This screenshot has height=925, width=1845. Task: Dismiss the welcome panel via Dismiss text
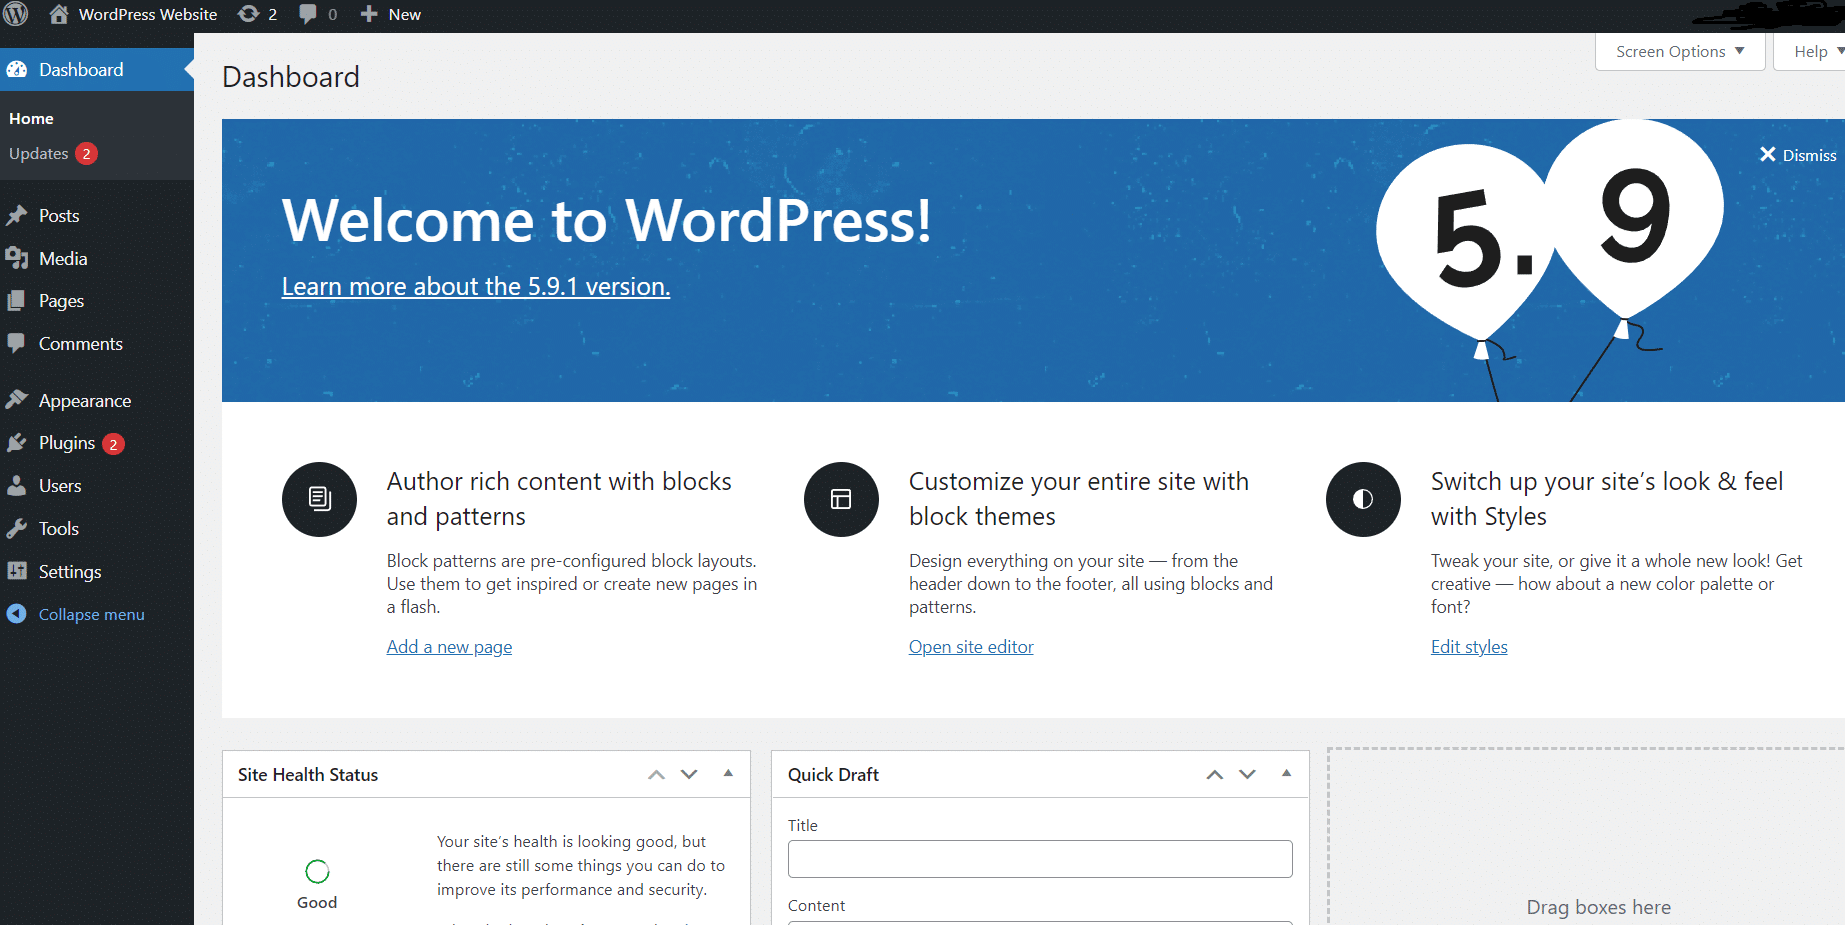[x=1809, y=155]
